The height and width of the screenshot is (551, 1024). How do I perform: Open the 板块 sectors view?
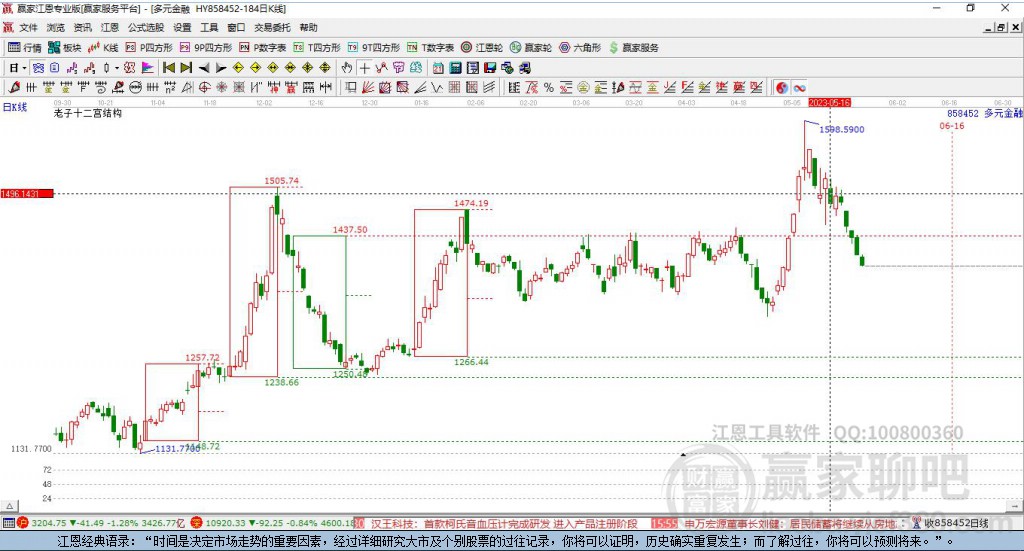65,48
